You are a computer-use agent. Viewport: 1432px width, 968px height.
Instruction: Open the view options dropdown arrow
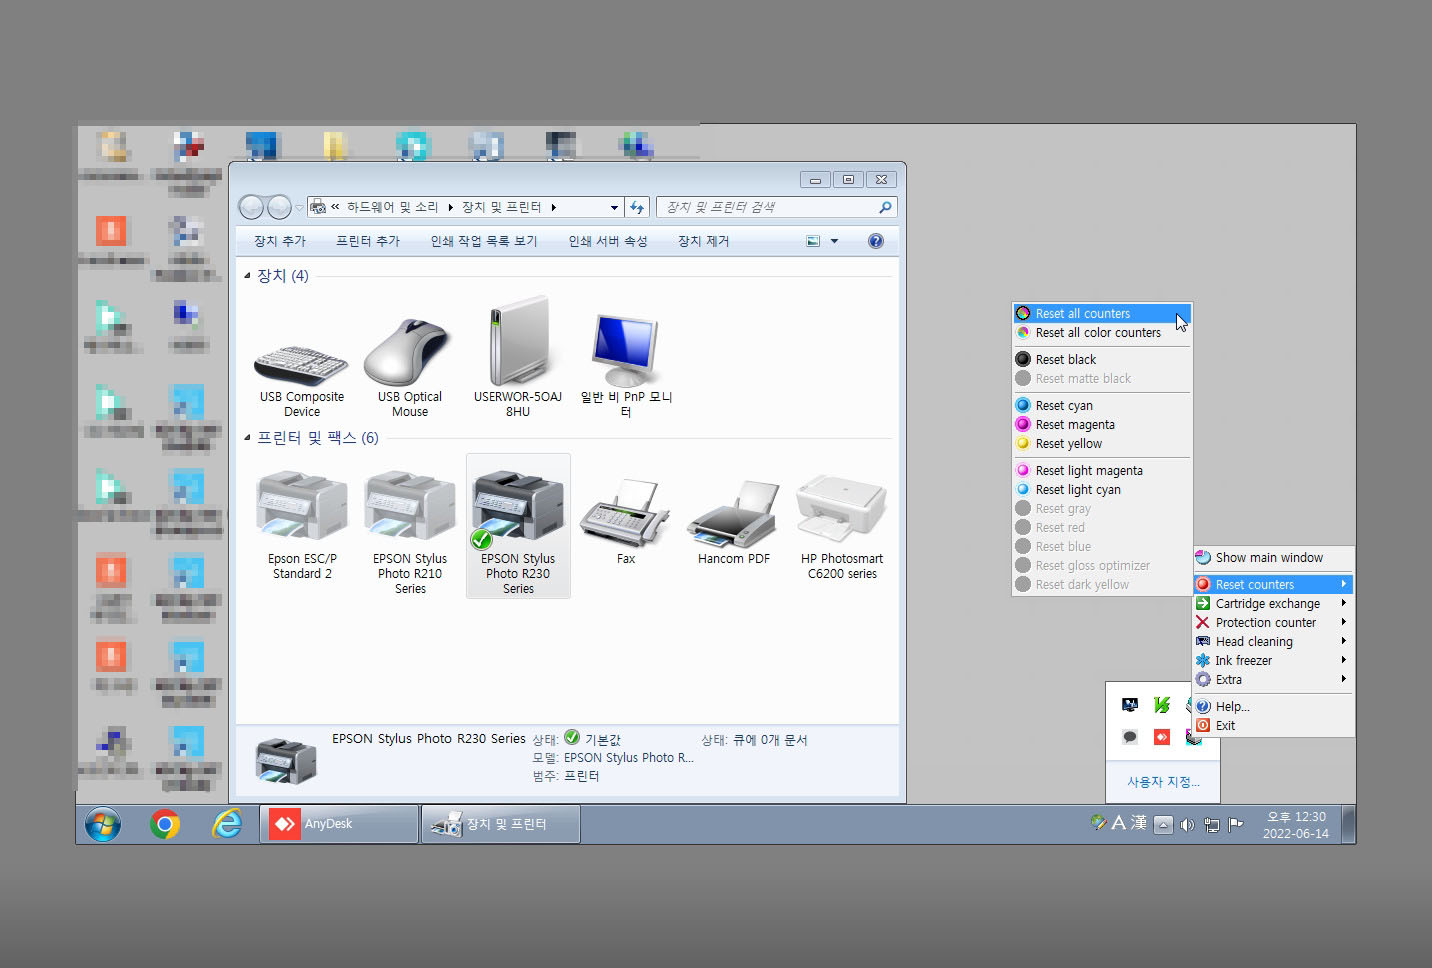pos(834,241)
